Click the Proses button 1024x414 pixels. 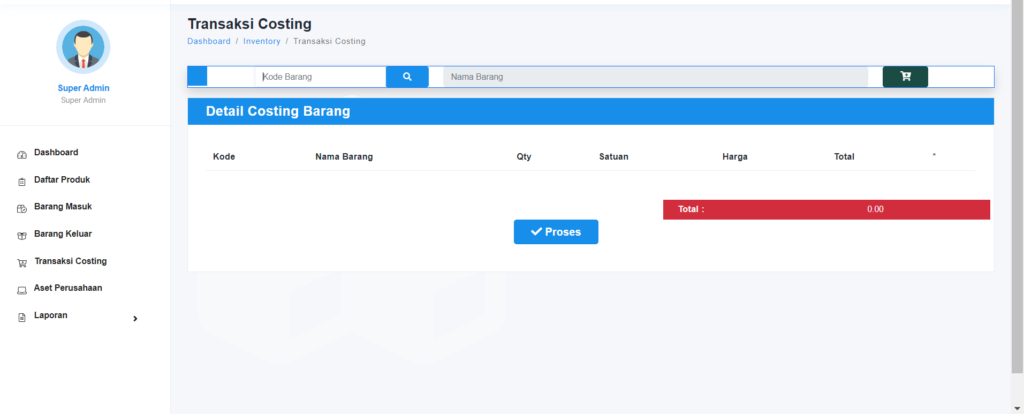coord(556,232)
